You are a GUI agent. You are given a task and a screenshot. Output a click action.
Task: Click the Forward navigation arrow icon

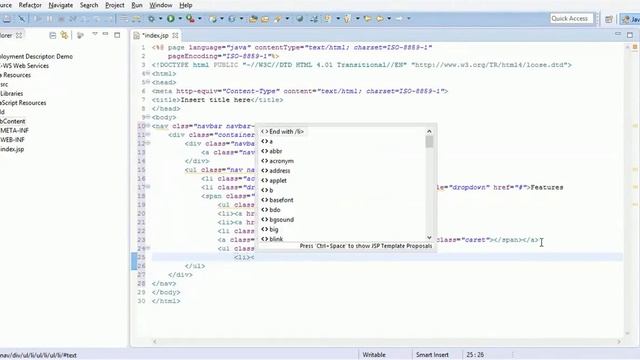click(x=399, y=19)
